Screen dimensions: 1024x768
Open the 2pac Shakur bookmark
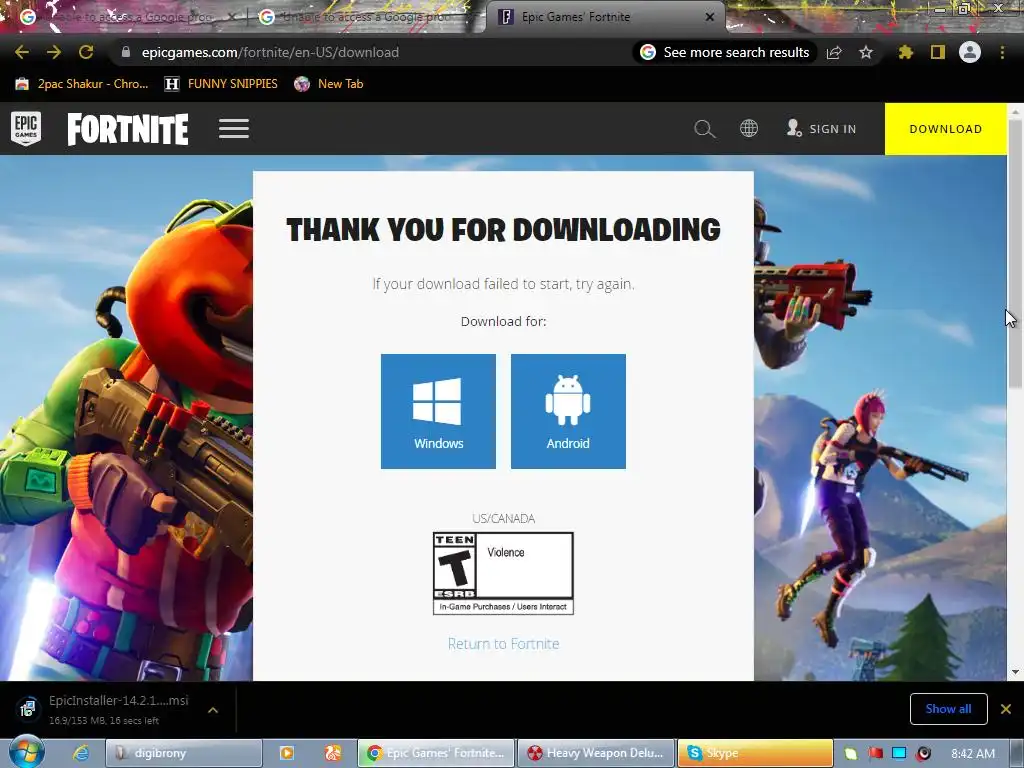(x=82, y=84)
